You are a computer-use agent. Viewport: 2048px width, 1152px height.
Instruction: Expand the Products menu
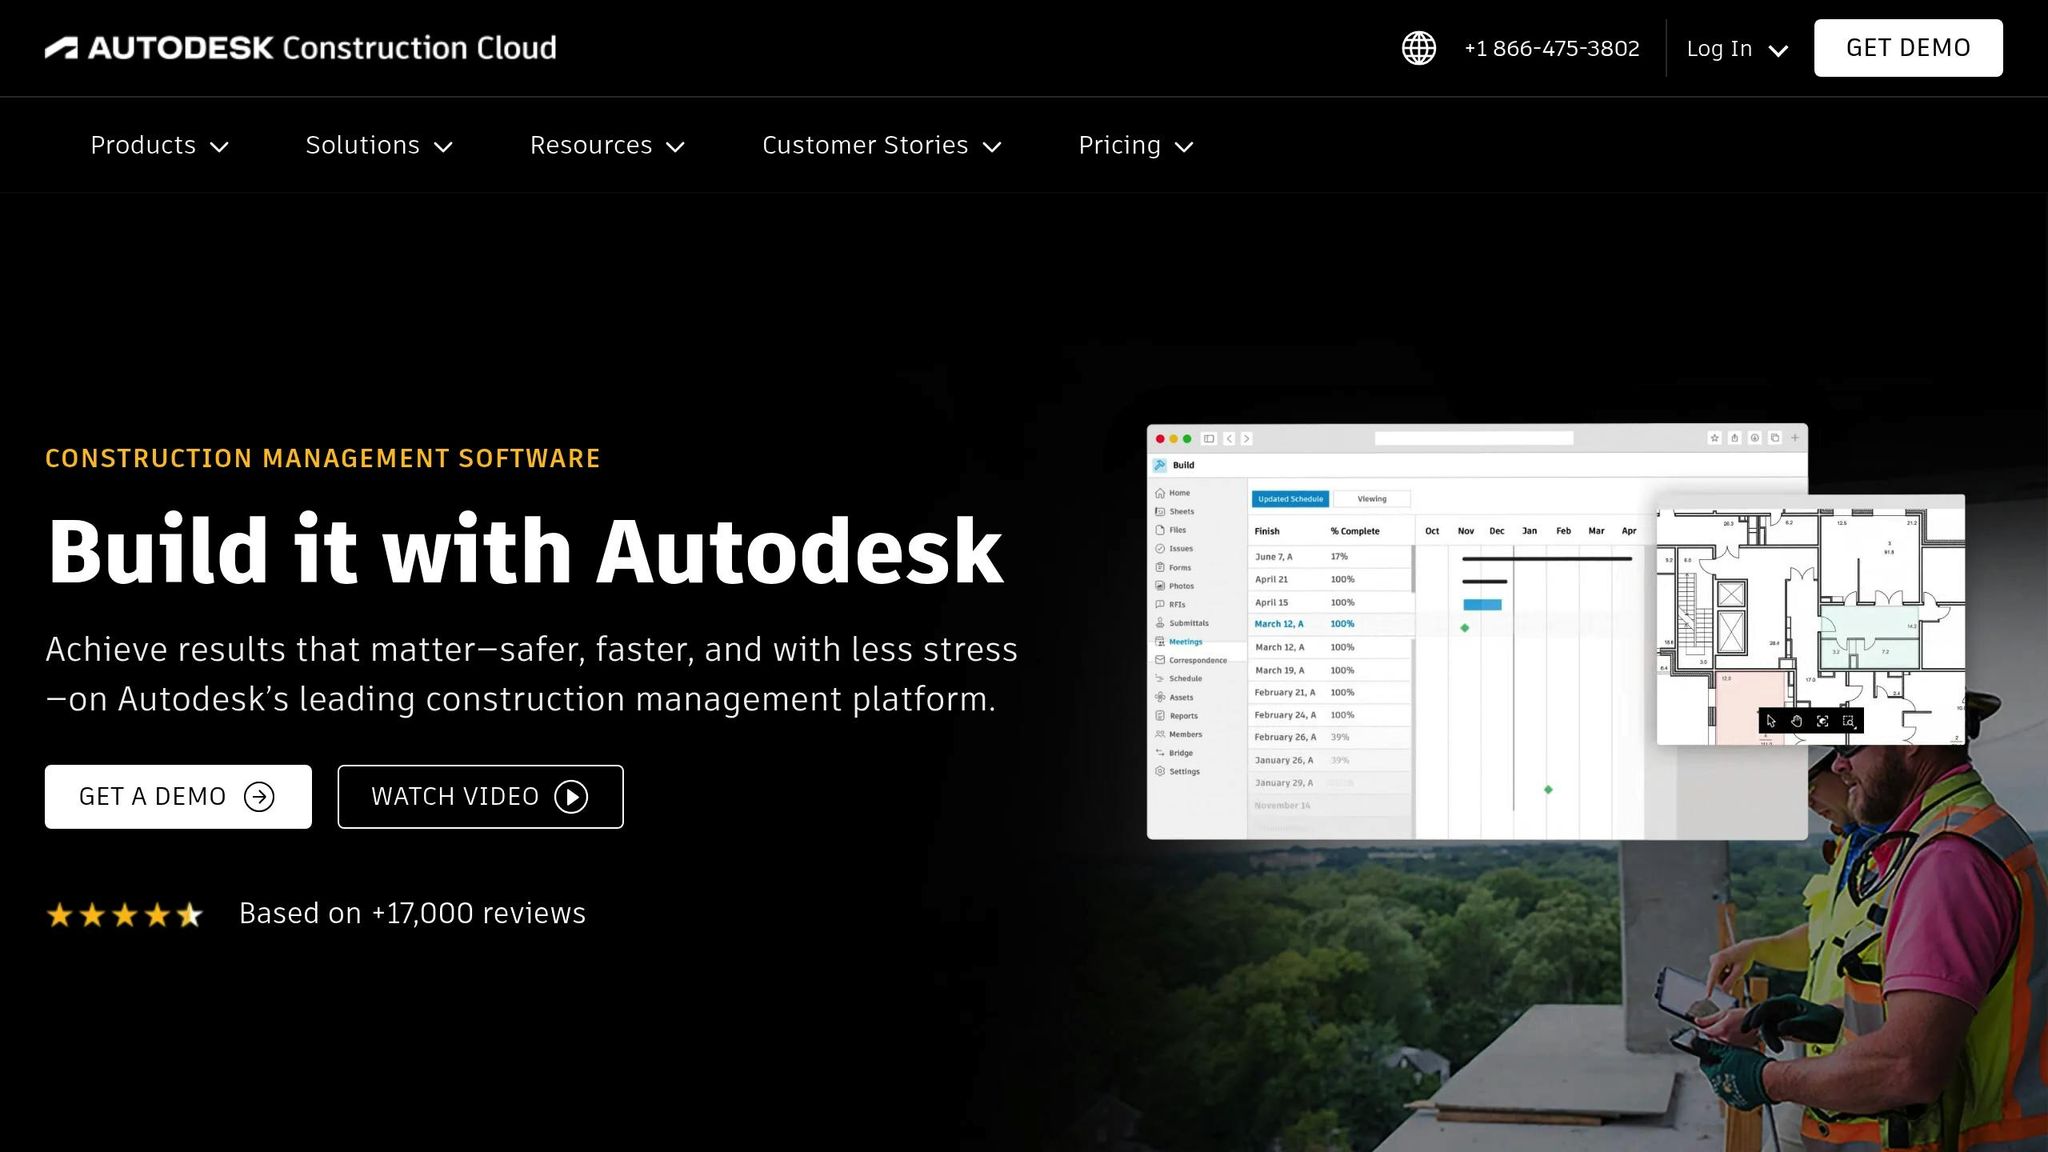point(160,145)
